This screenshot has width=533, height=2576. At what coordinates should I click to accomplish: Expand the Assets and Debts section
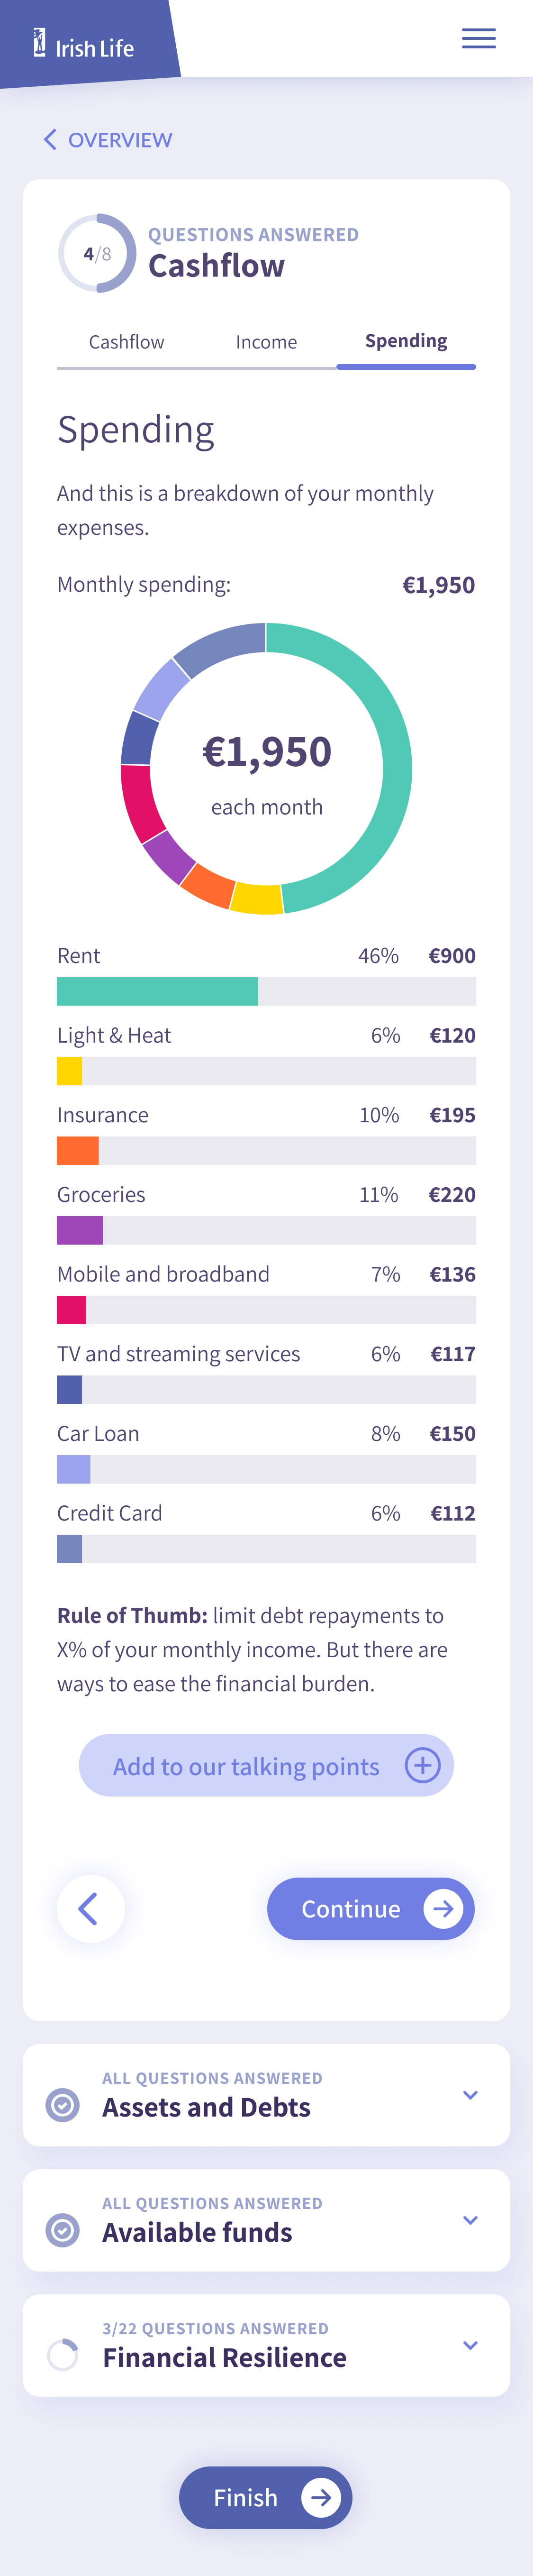point(470,2094)
